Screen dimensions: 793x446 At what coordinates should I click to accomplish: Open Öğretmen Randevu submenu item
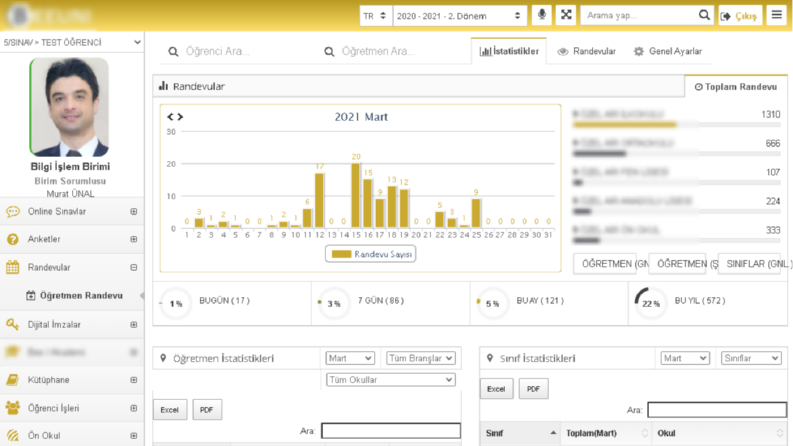pyautogui.click(x=72, y=295)
